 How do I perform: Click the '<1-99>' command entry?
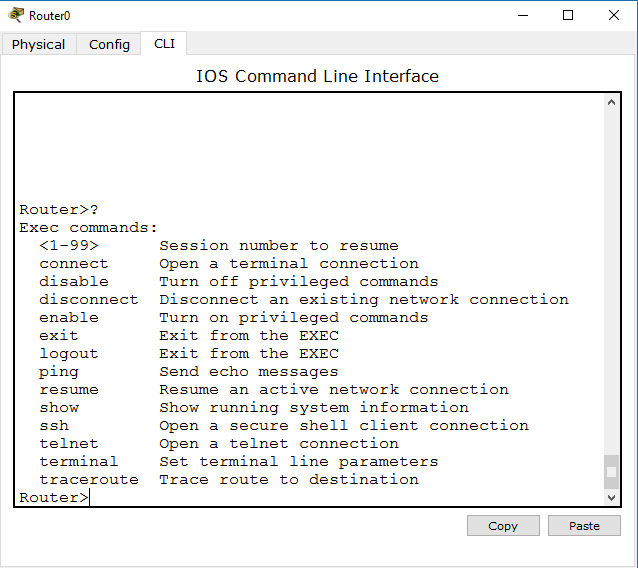click(x=69, y=245)
